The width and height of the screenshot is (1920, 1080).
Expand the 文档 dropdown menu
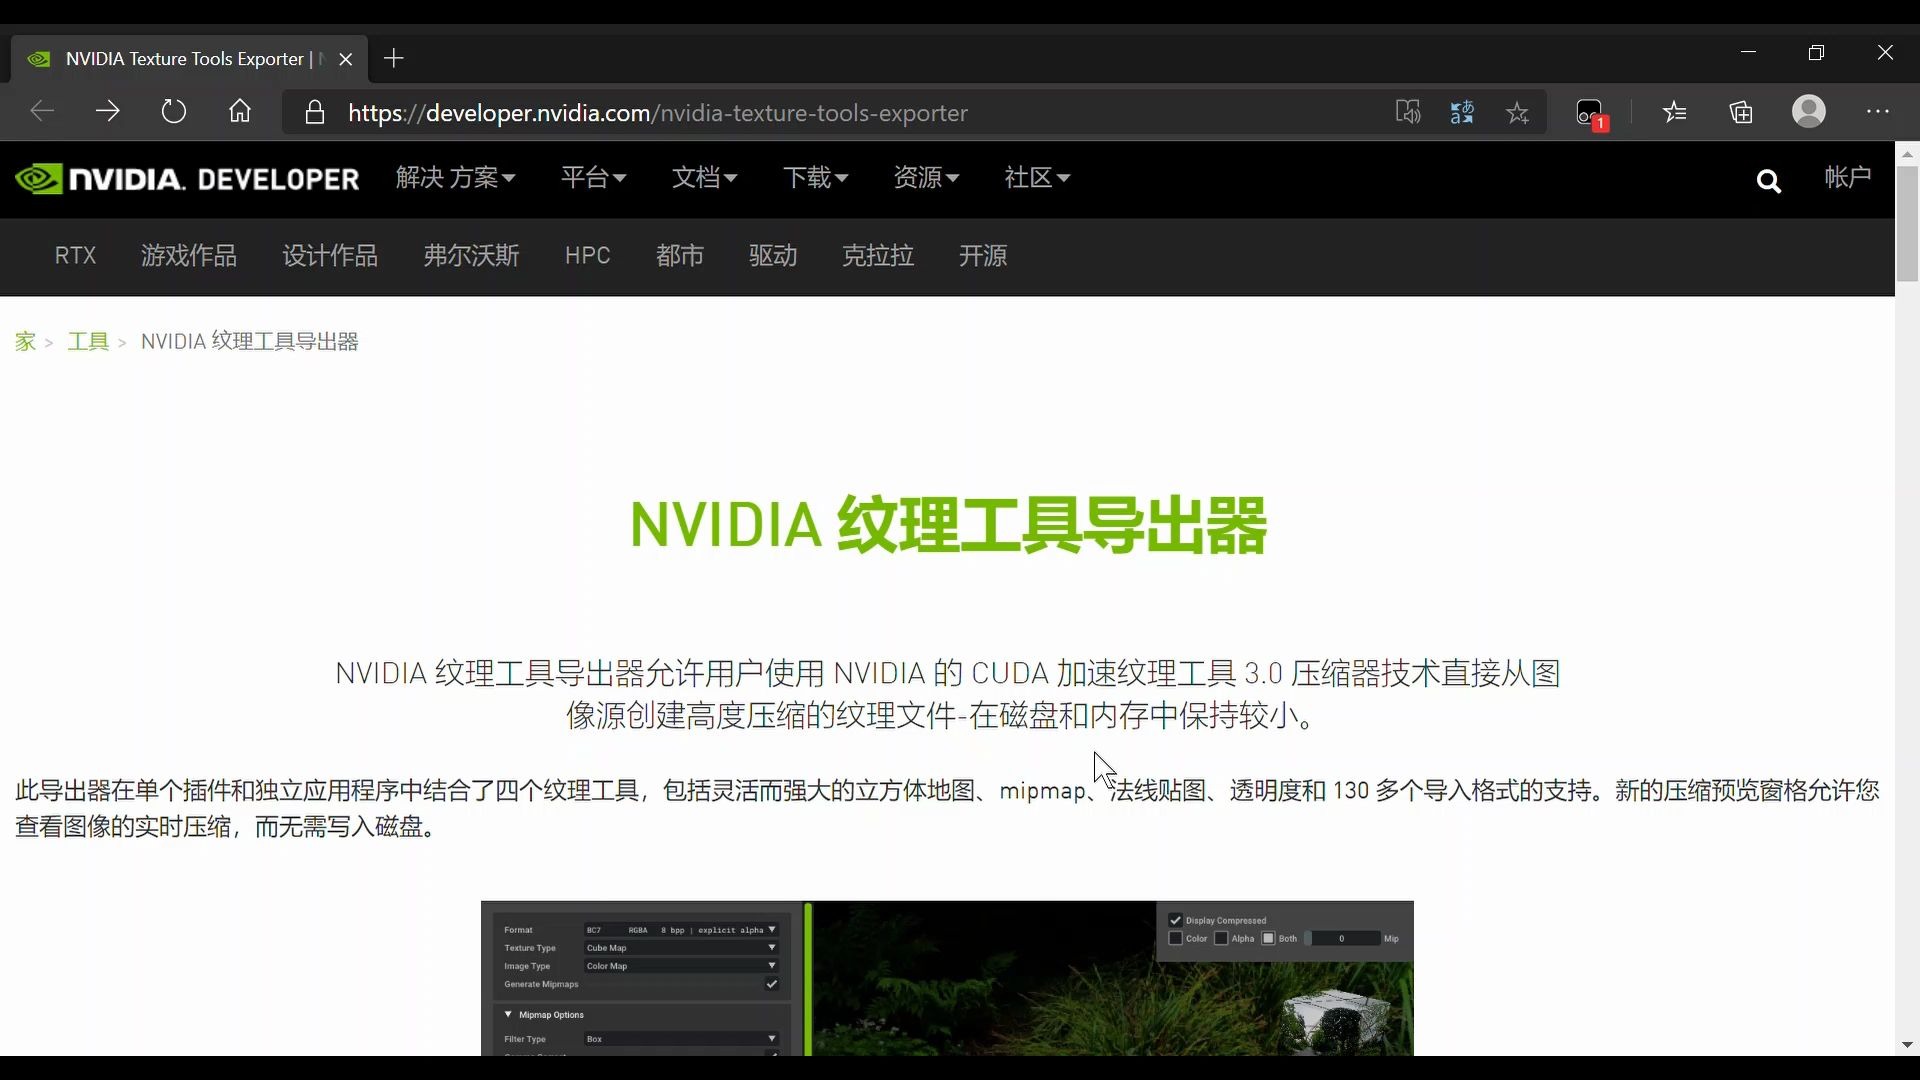704,178
